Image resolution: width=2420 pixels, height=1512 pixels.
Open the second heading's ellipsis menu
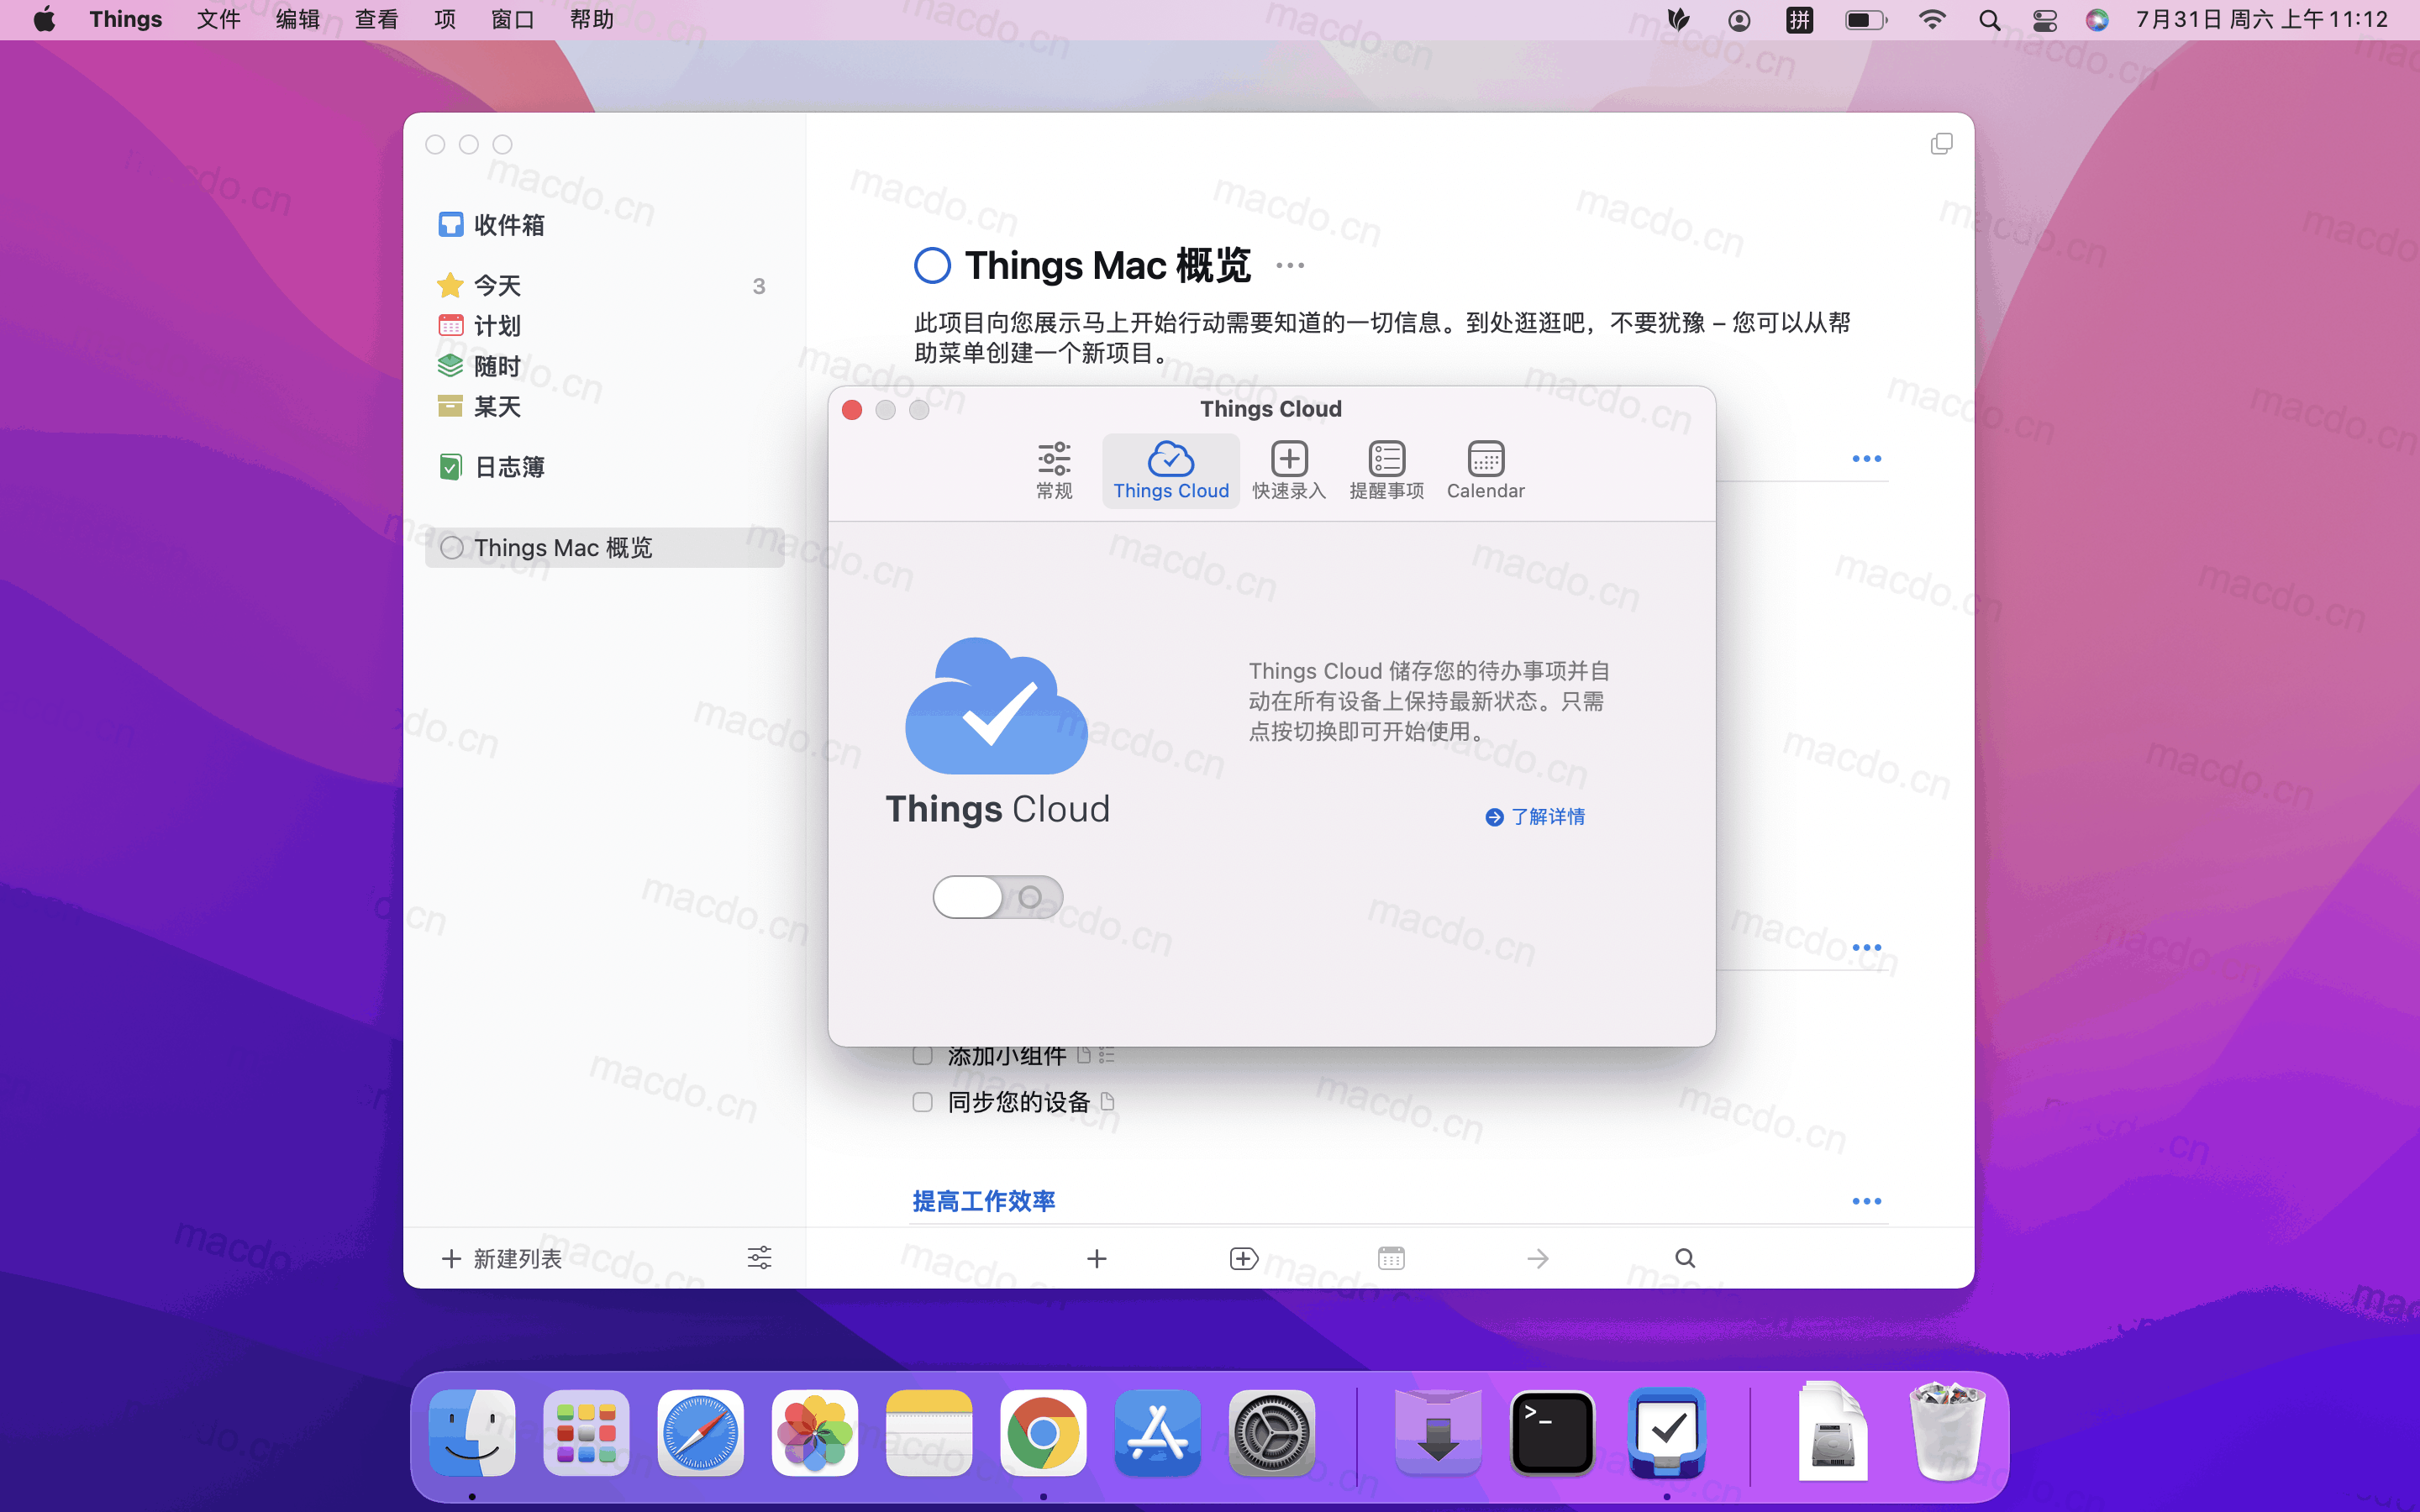pyautogui.click(x=1866, y=947)
